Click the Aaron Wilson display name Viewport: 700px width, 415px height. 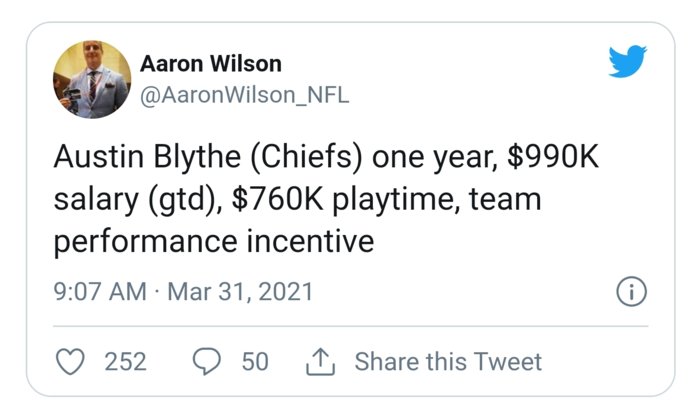tap(211, 64)
